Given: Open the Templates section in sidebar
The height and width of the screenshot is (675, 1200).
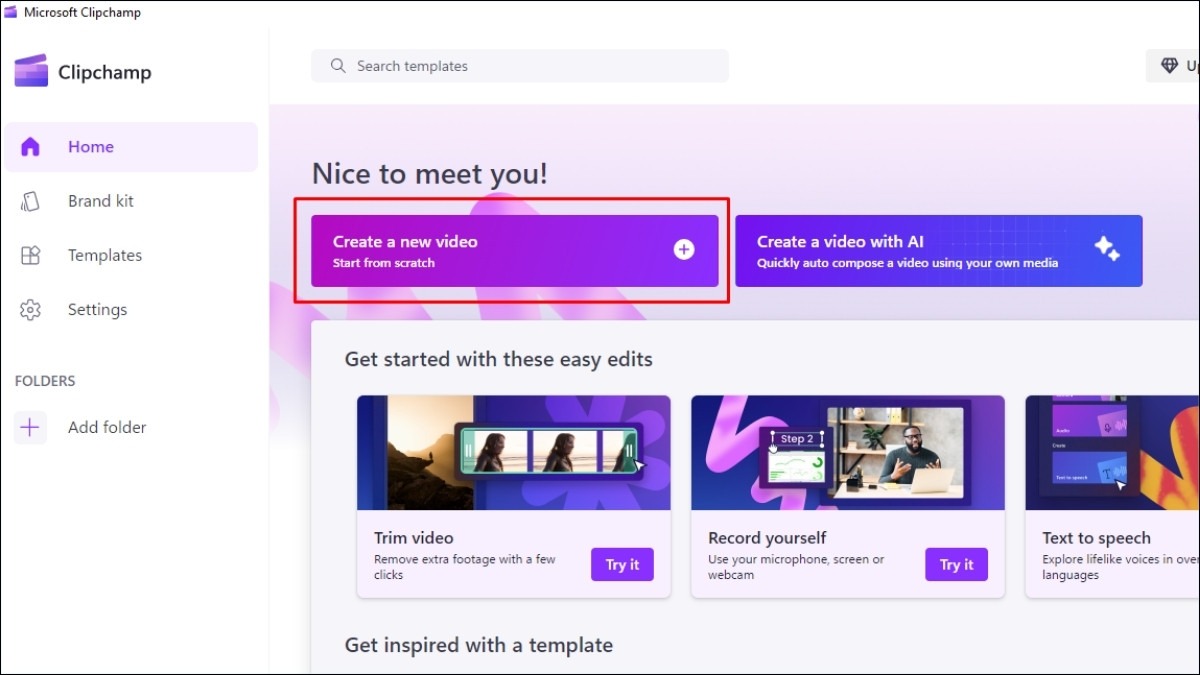Looking at the screenshot, I should (x=130, y=255).
